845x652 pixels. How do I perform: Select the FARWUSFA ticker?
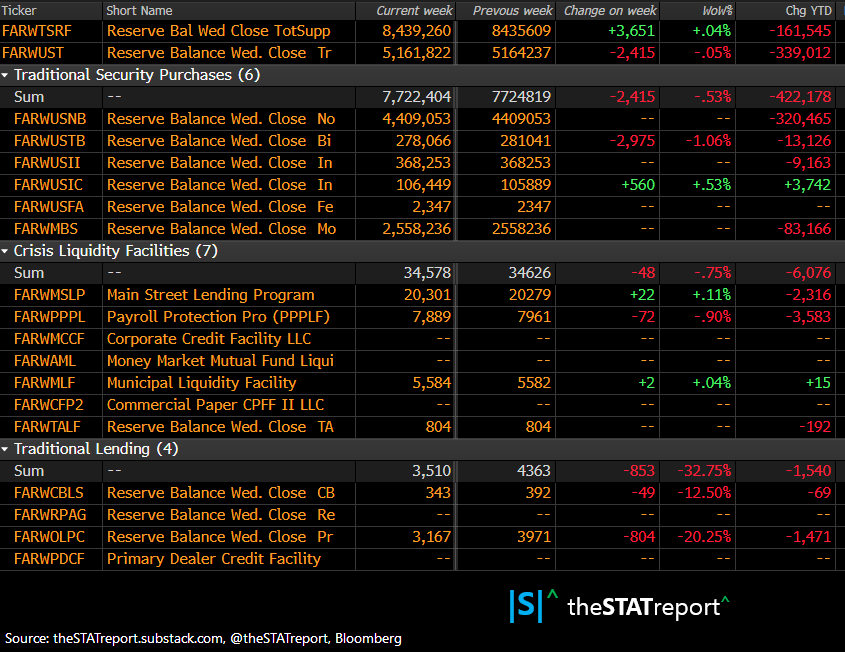(49, 207)
